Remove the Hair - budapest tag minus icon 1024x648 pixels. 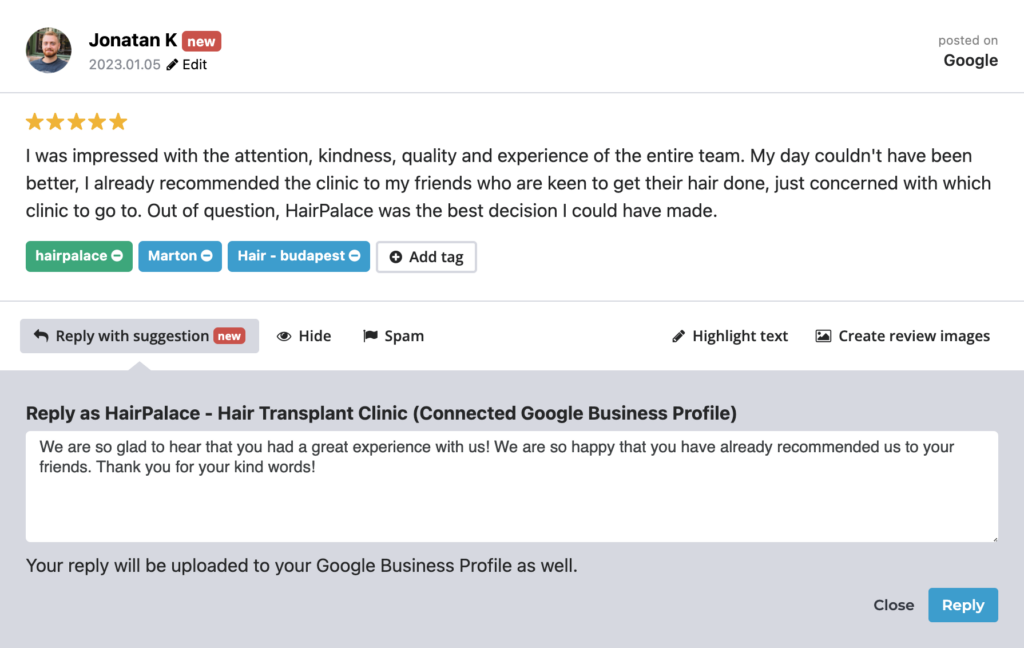pyautogui.click(x=356, y=256)
